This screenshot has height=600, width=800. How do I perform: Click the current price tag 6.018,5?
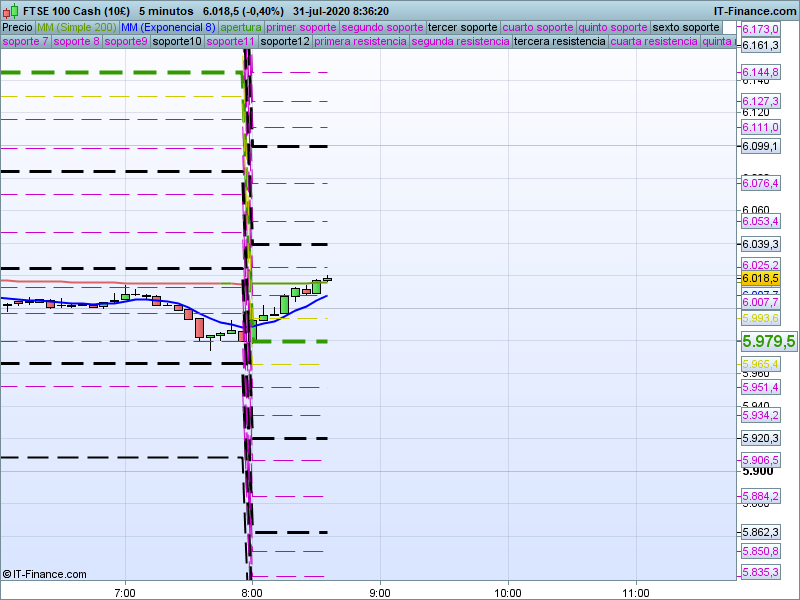760,279
